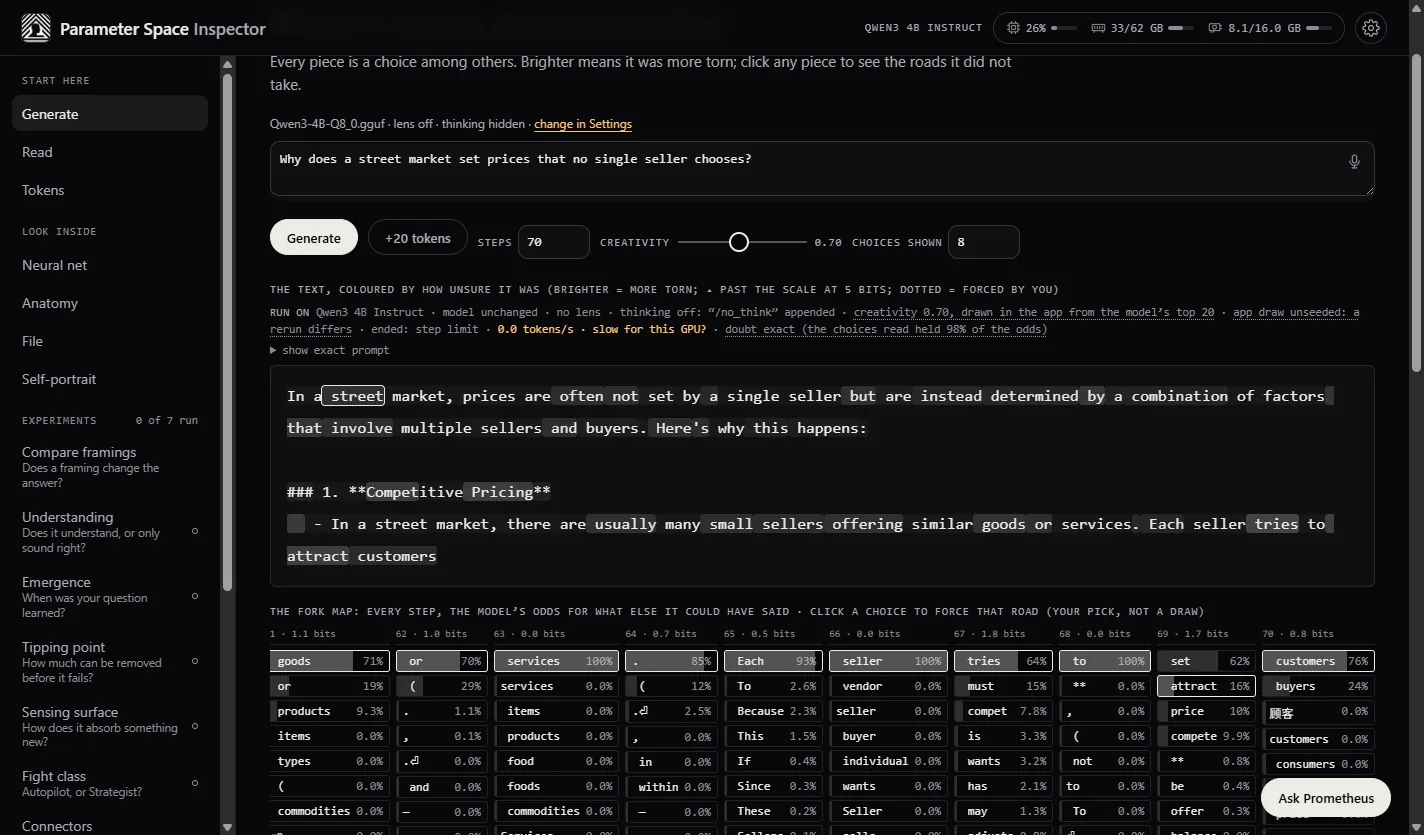This screenshot has width=1424, height=835.
Task: Click the RAM 33/62 GB indicator
Action: tap(1143, 28)
